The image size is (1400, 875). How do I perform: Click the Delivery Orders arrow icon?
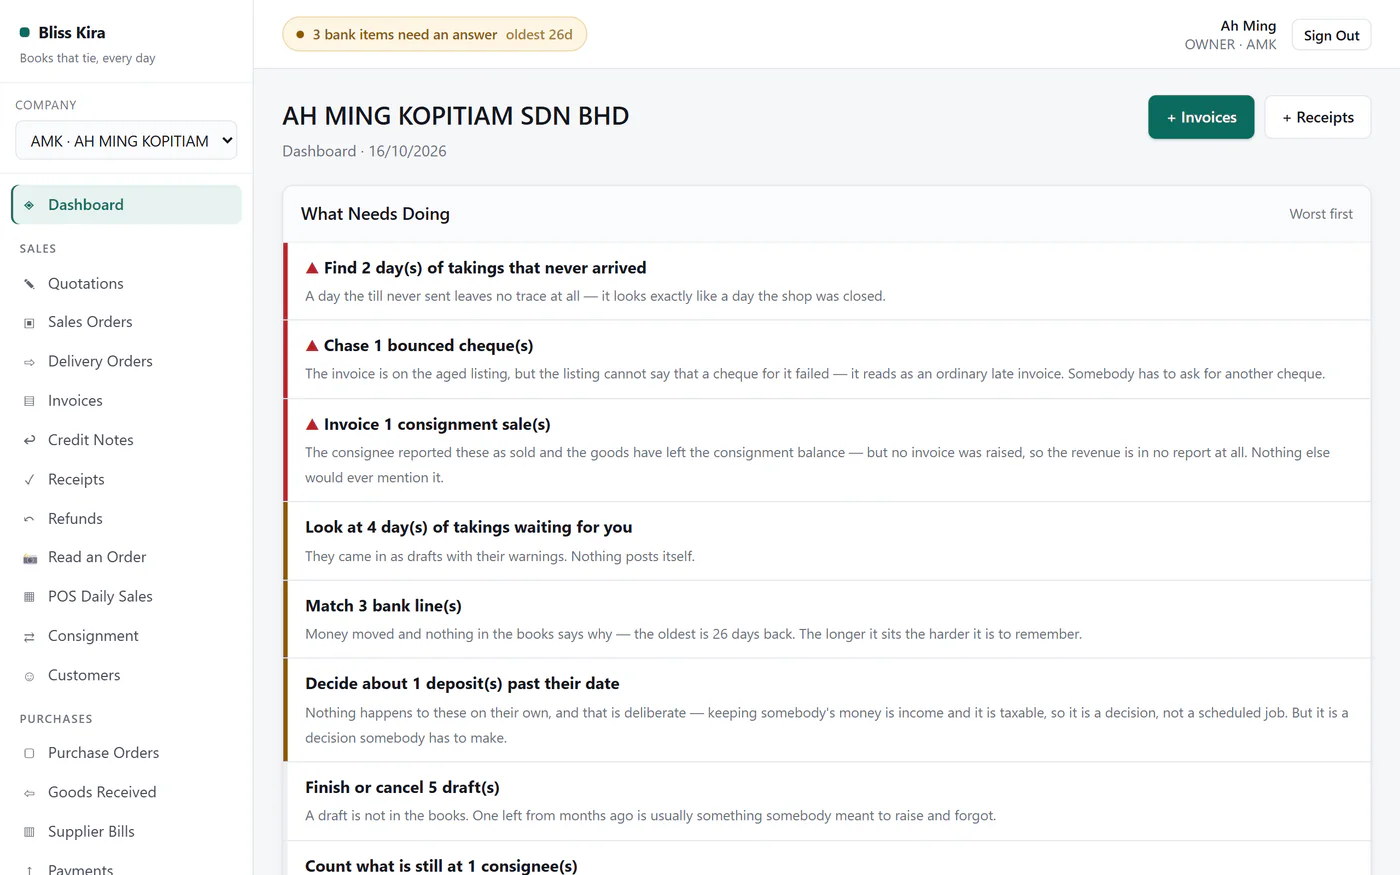click(29, 362)
